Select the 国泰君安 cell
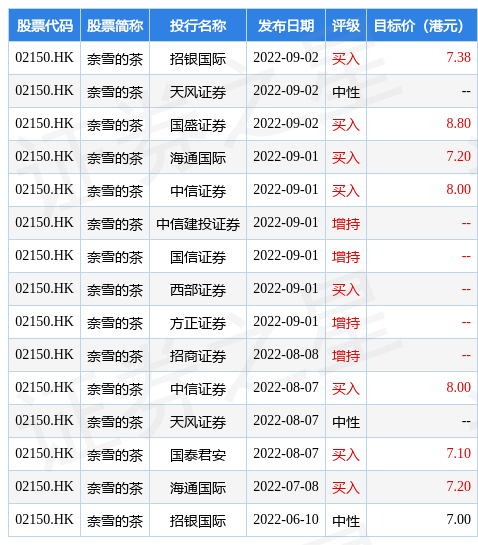 click(198, 455)
